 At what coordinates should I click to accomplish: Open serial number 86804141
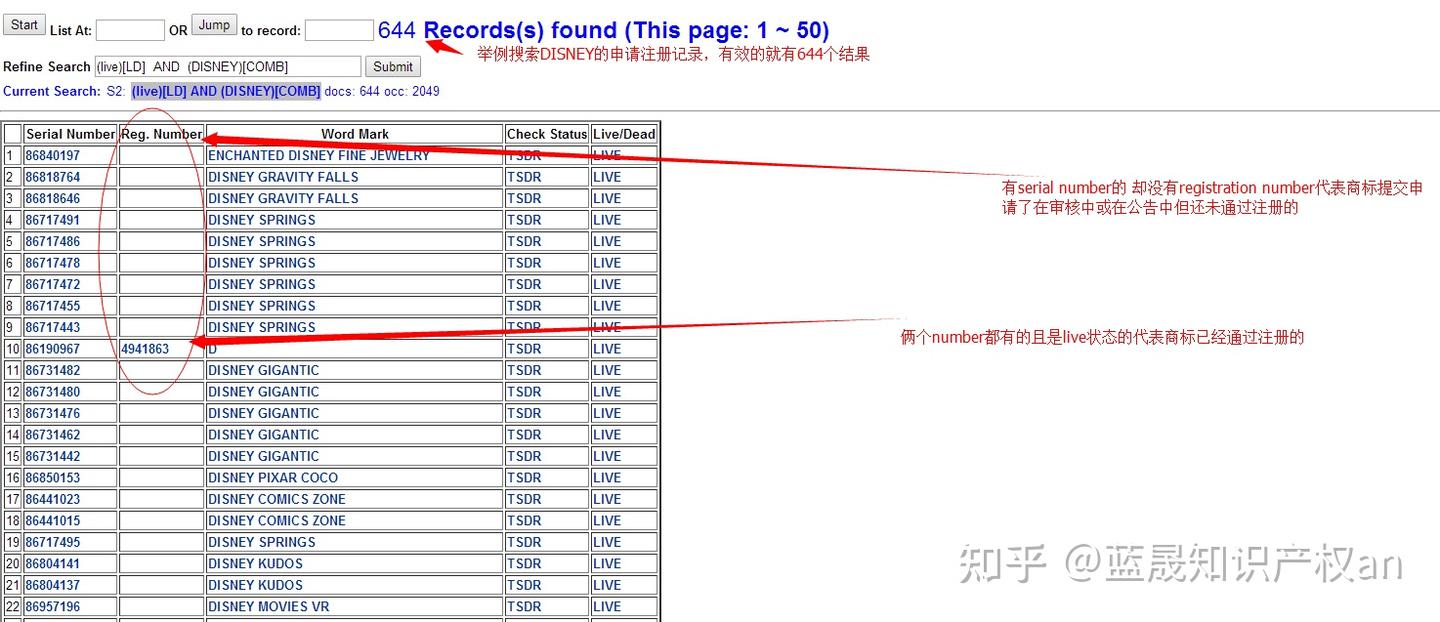(x=53, y=564)
